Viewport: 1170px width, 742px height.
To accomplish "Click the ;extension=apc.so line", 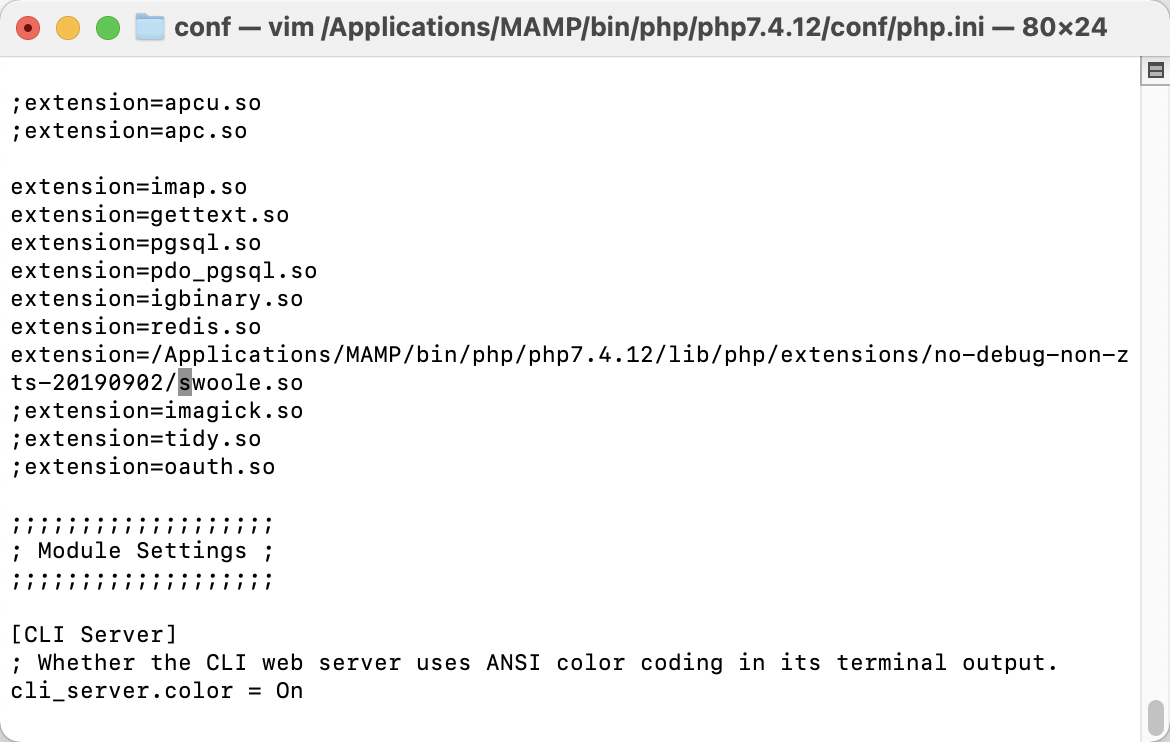I will tap(129, 131).
